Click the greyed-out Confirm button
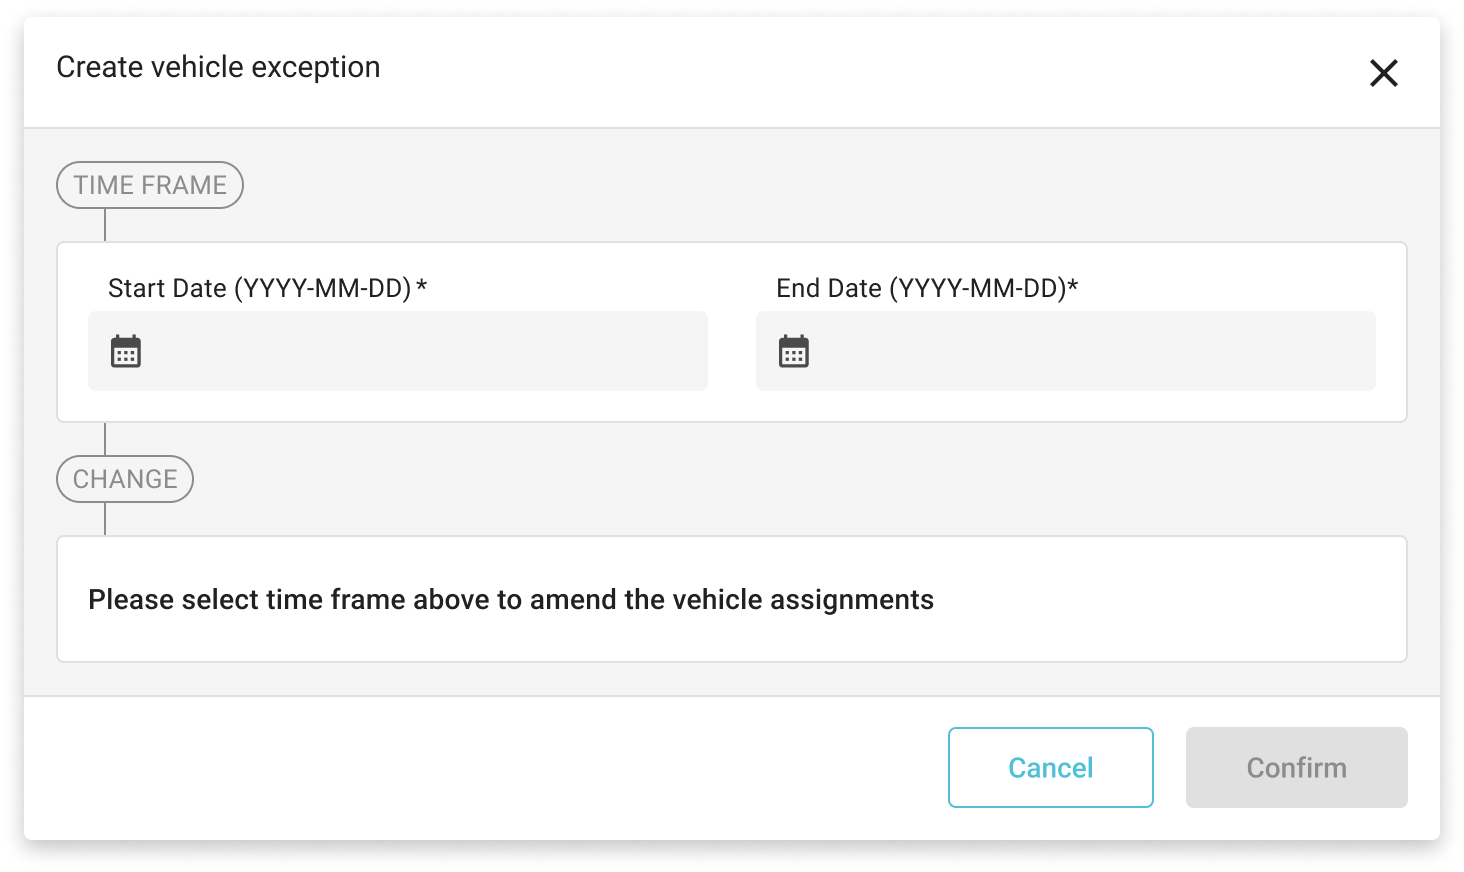Screen dimensions: 1464x872 click(1296, 767)
